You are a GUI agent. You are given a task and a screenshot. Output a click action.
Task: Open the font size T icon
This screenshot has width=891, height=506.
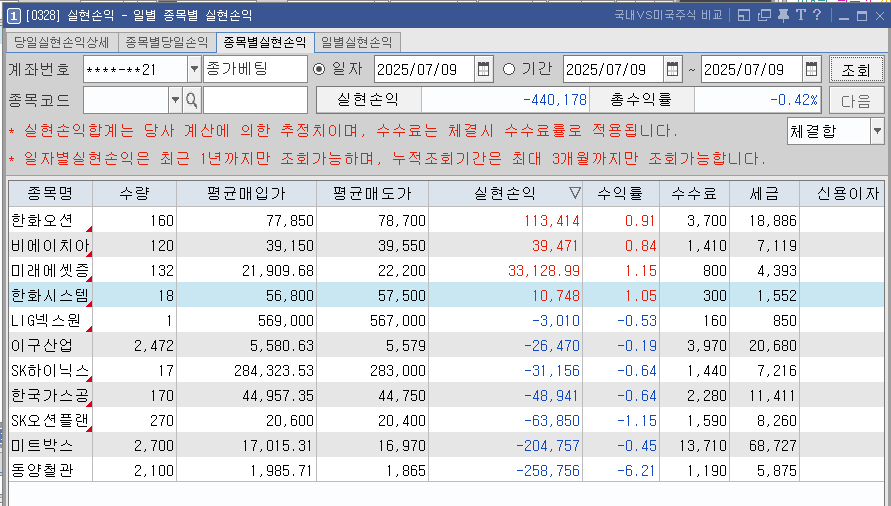(800, 15)
